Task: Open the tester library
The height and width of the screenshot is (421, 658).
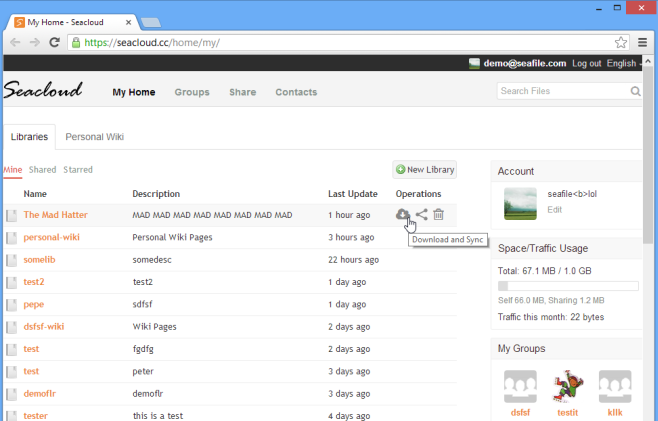Action: click(35, 416)
